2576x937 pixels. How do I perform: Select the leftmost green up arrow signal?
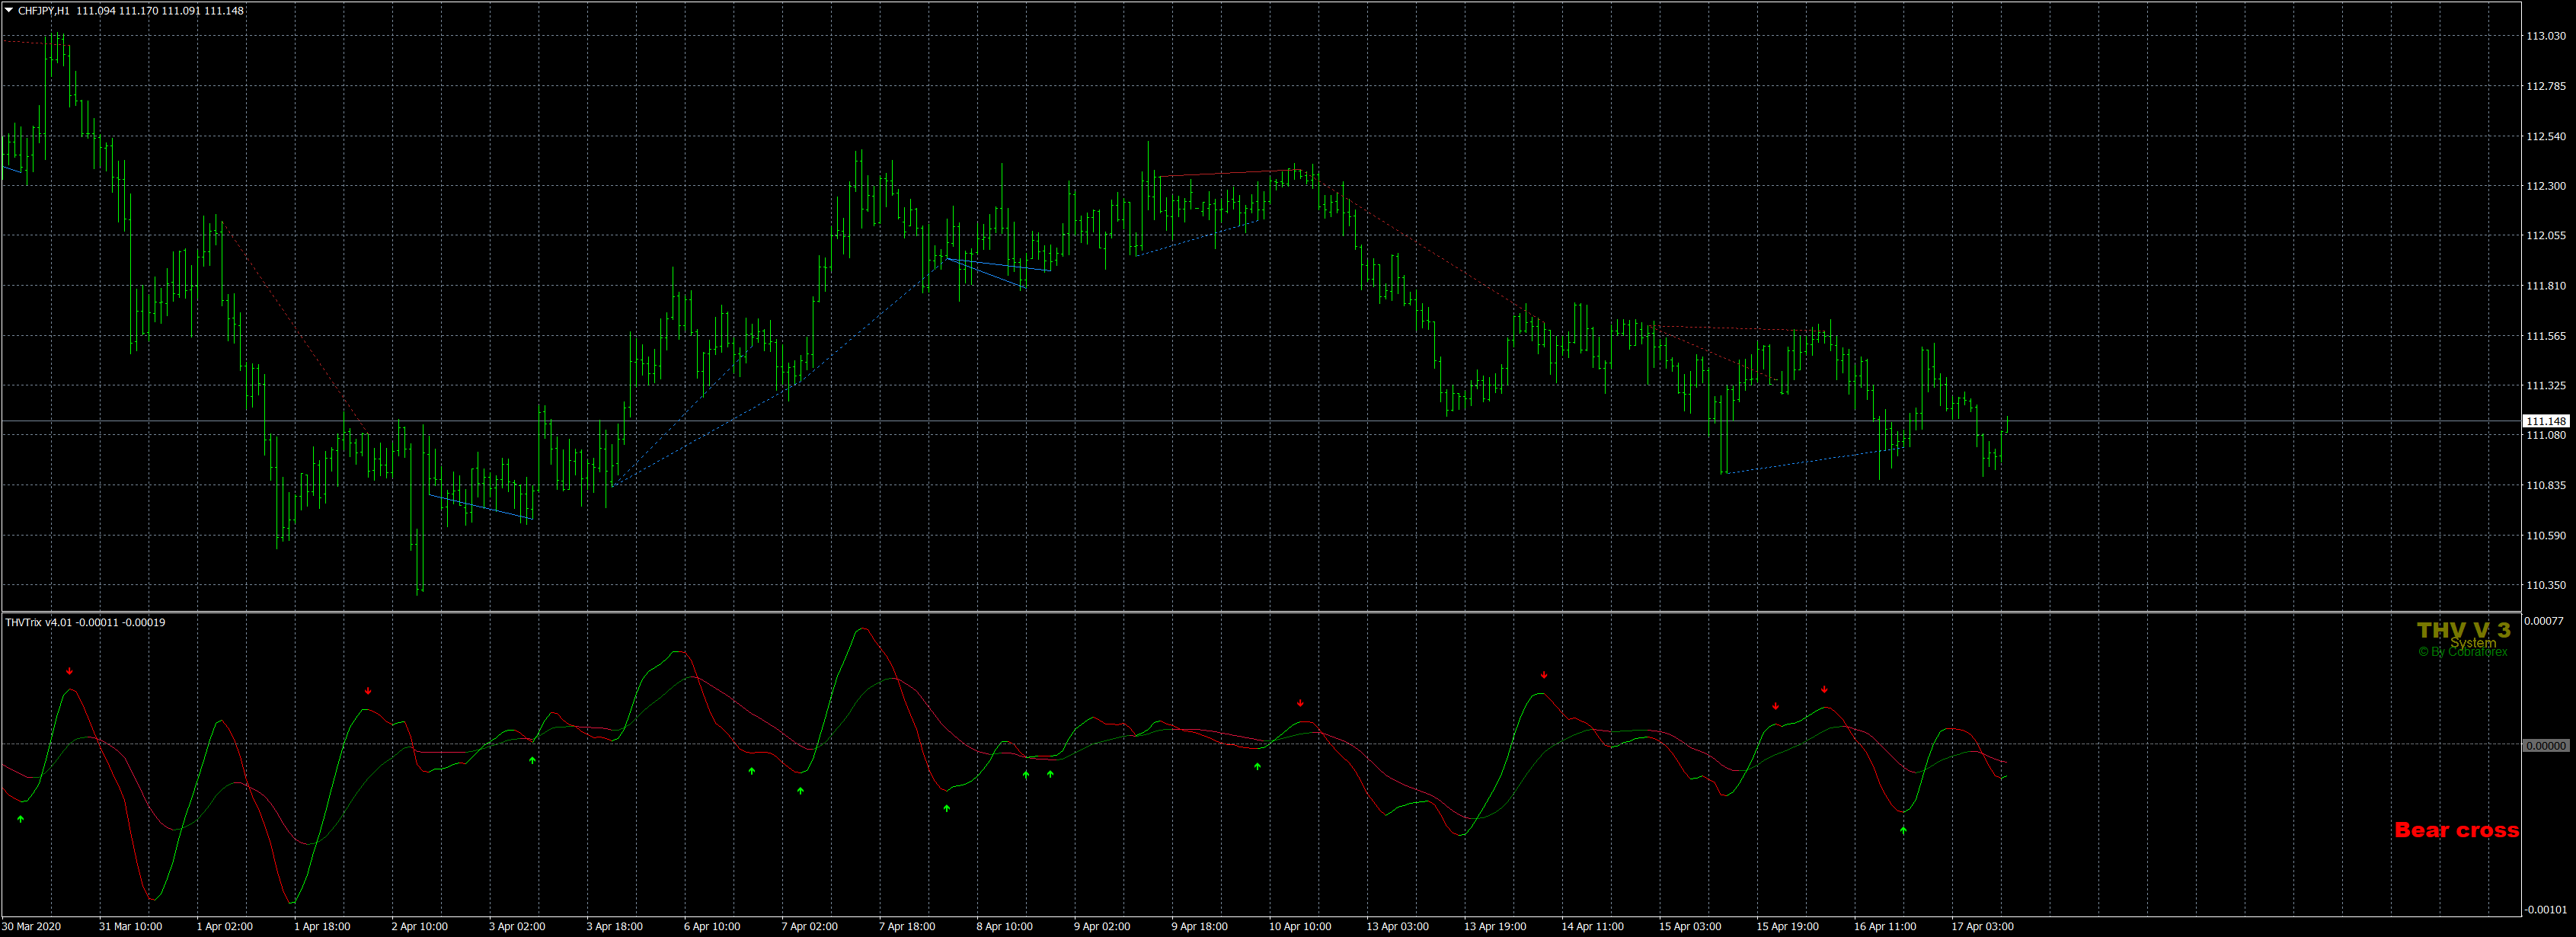click(x=21, y=820)
